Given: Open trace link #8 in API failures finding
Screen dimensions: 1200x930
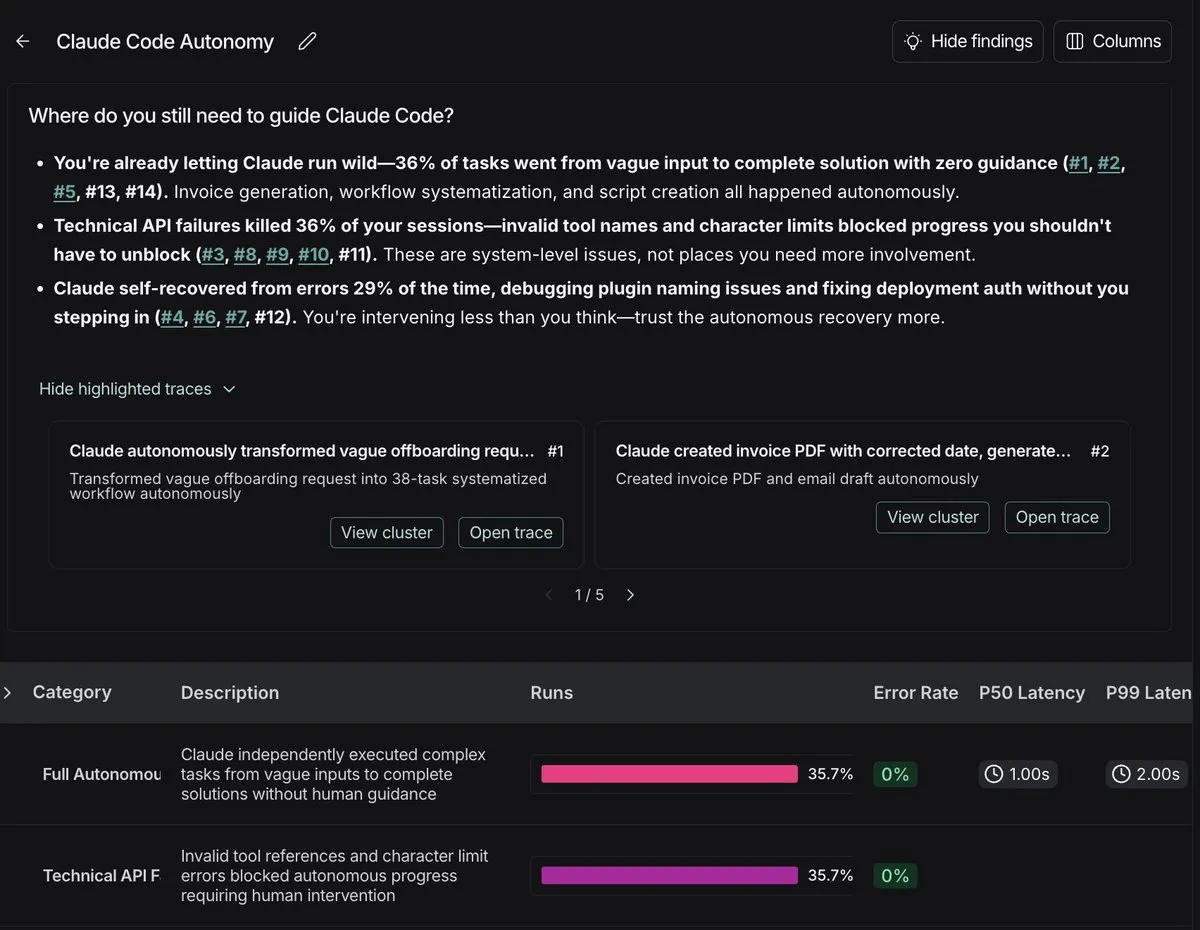Looking at the screenshot, I should click(245, 254).
